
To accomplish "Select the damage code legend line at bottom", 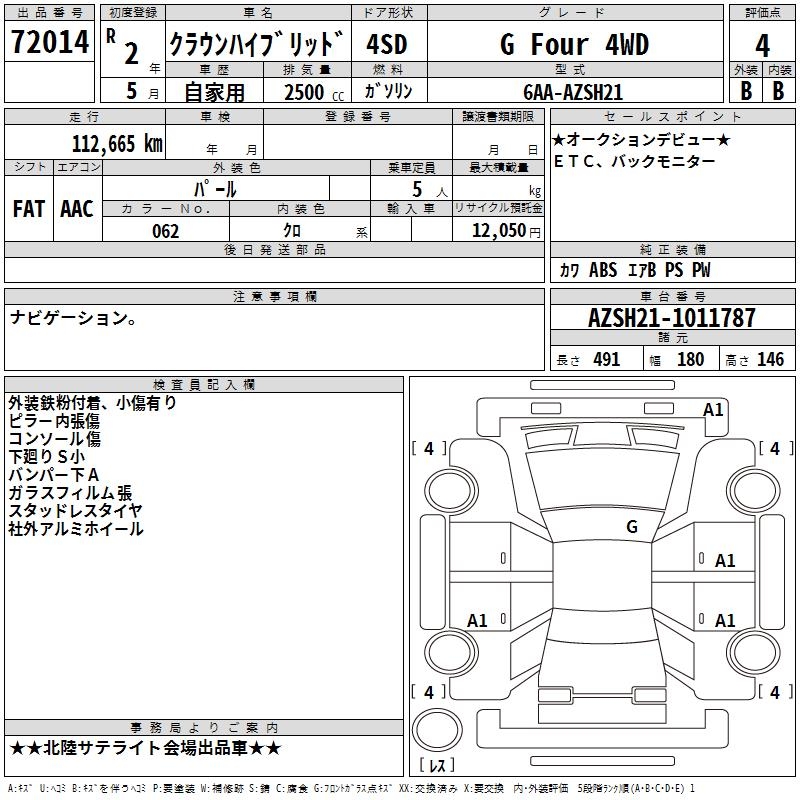I will [352, 788].
